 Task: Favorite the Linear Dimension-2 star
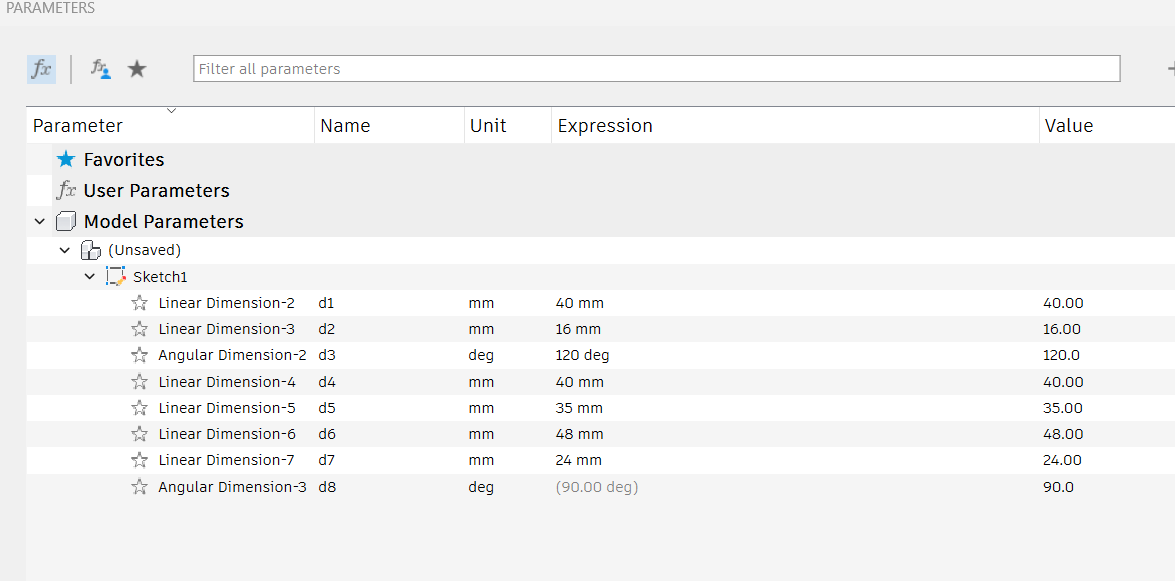[139, 303]
